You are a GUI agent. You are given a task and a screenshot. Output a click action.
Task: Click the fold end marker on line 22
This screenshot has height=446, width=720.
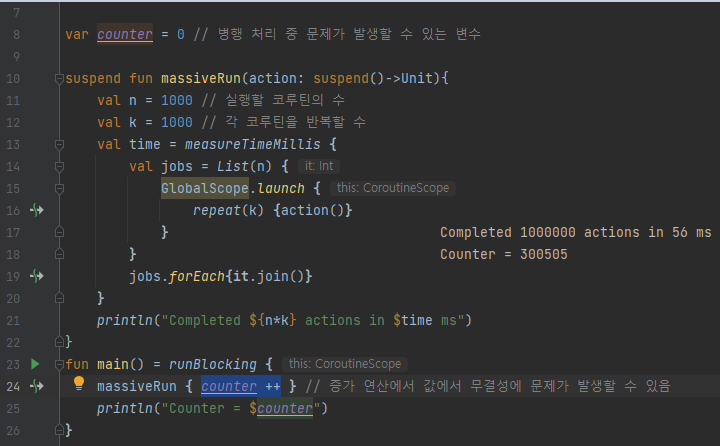point(59,342)
